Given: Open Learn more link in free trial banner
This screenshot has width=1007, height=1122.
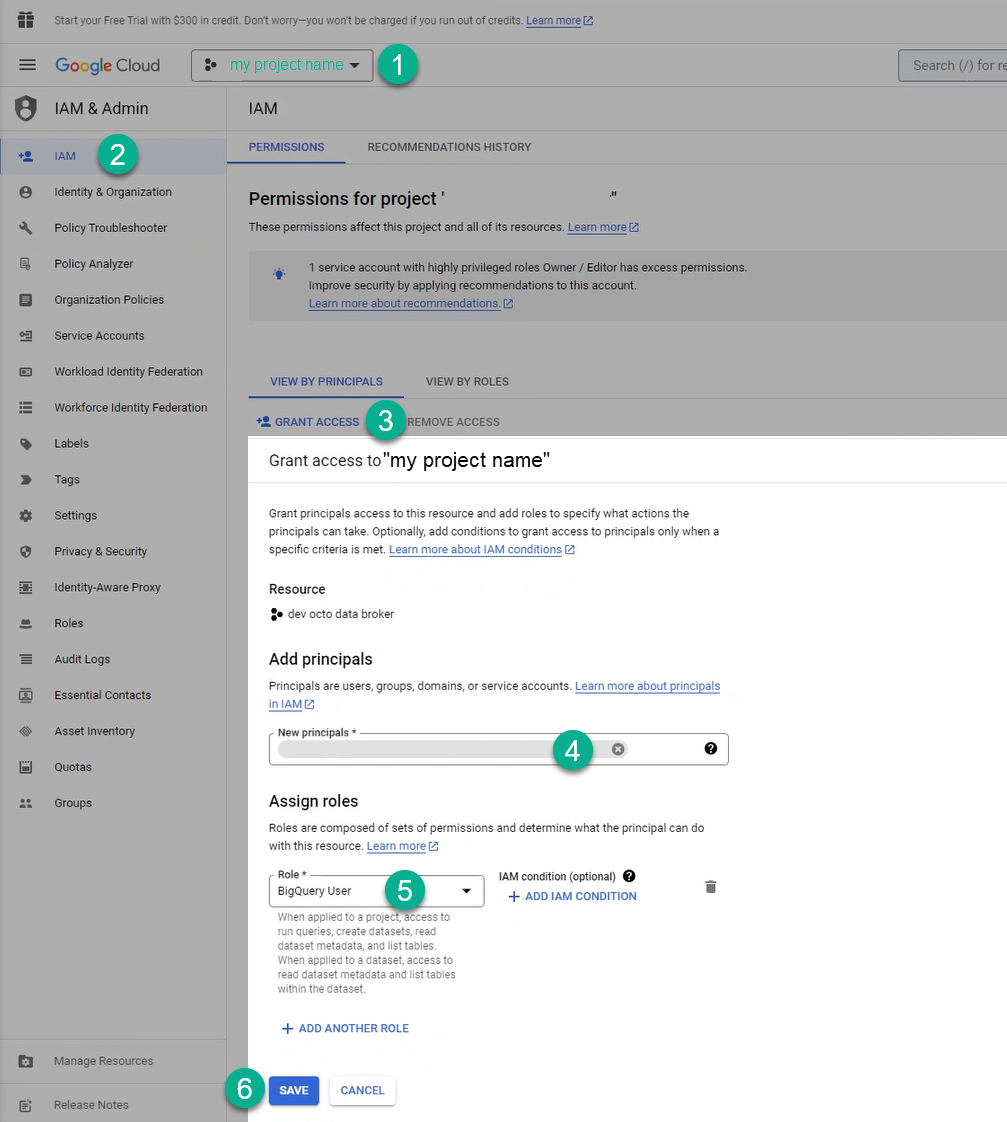Looking at the screenshot, I should [559, 21].
